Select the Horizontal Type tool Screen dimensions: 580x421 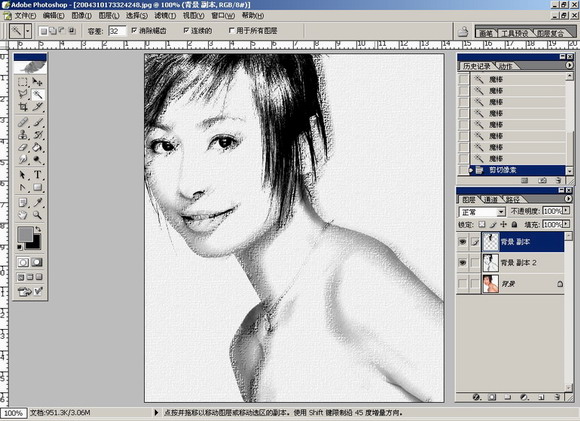pos(37,175)
